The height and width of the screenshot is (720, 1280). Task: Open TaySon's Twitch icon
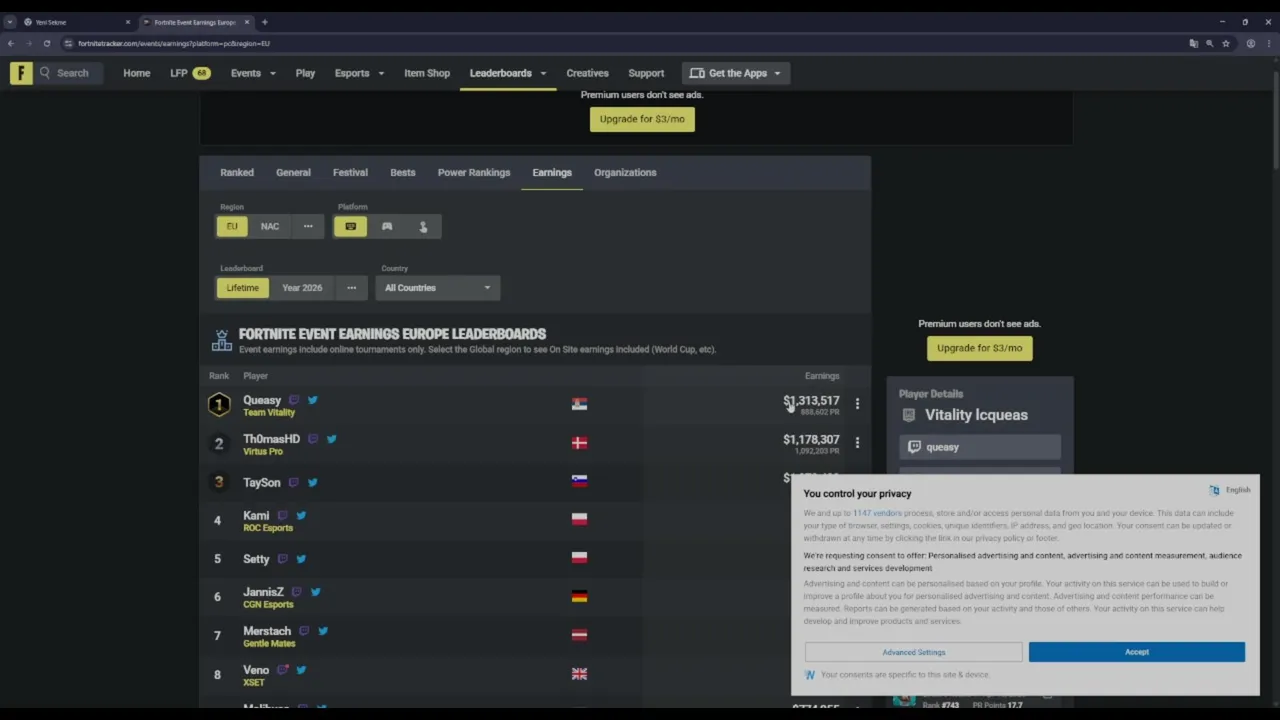294,482
